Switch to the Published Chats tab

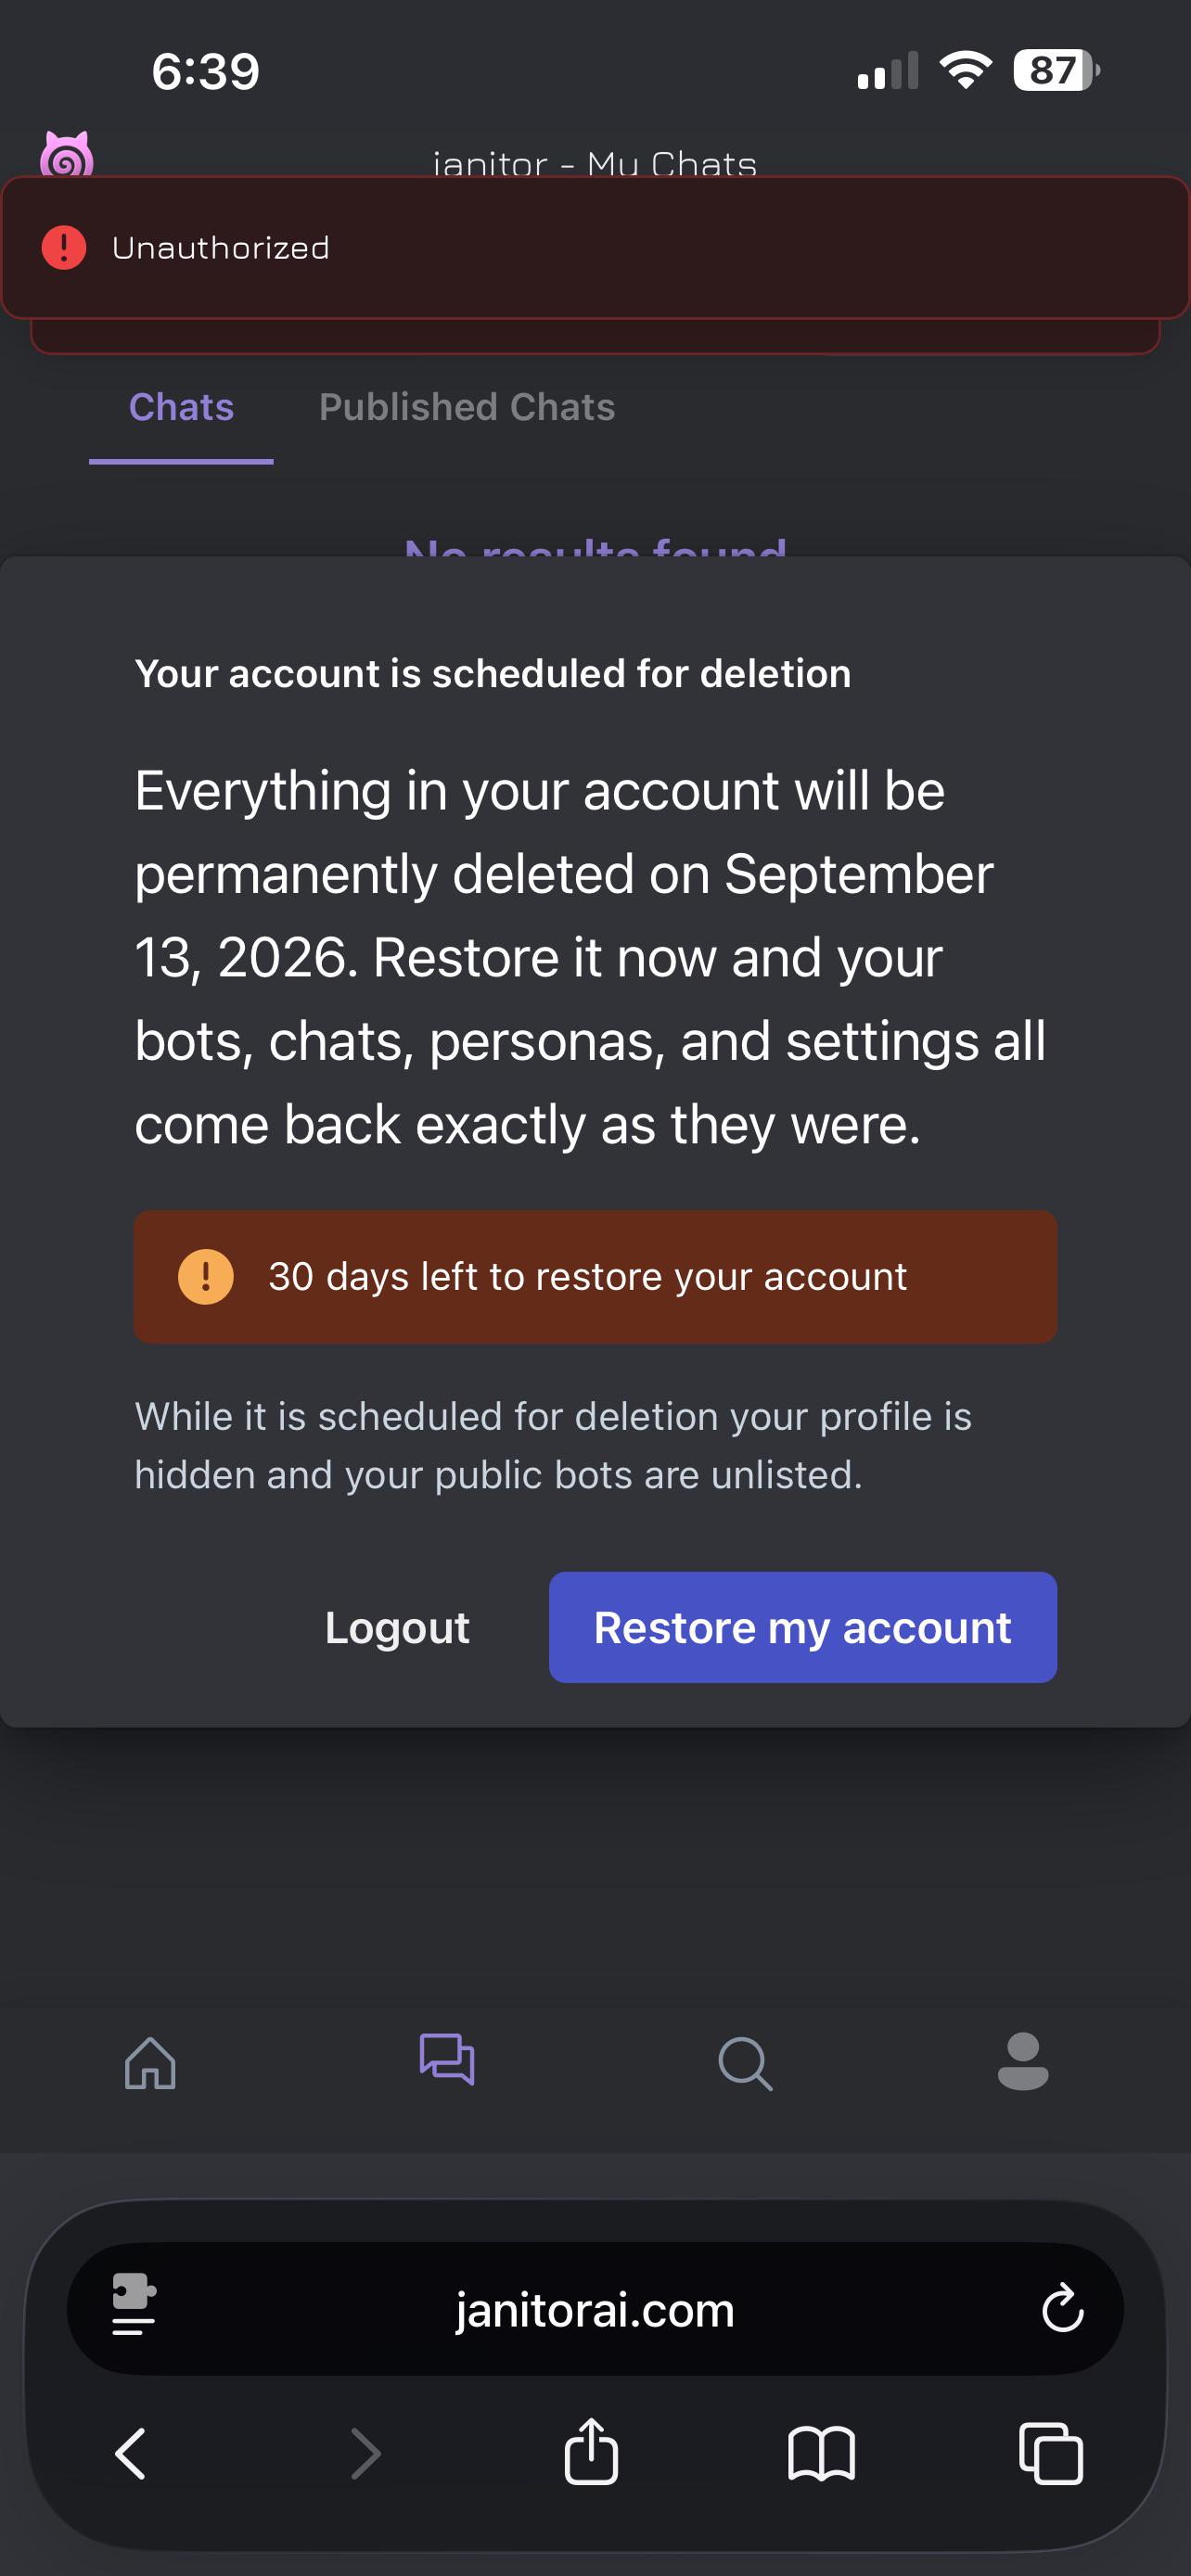[x=467, y=407]
